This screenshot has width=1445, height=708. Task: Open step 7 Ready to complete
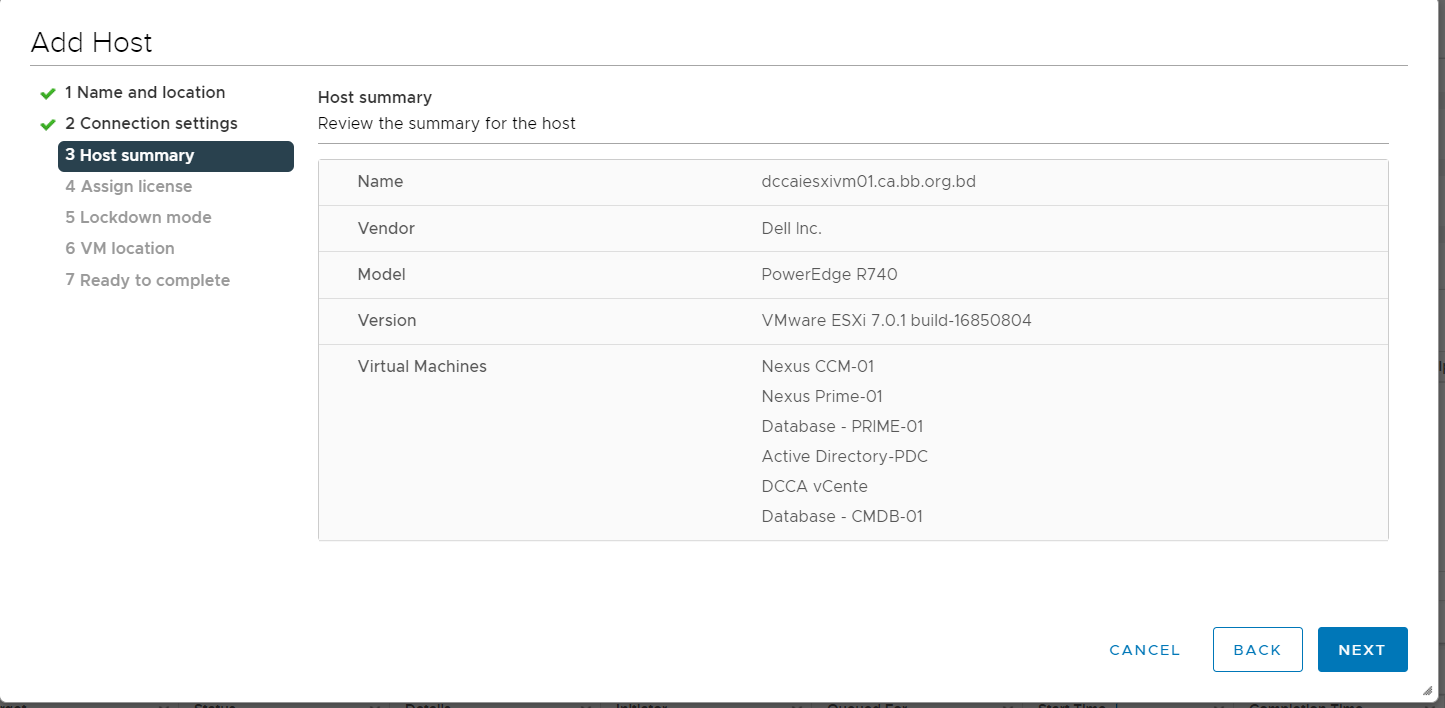[x=148, y=280]
